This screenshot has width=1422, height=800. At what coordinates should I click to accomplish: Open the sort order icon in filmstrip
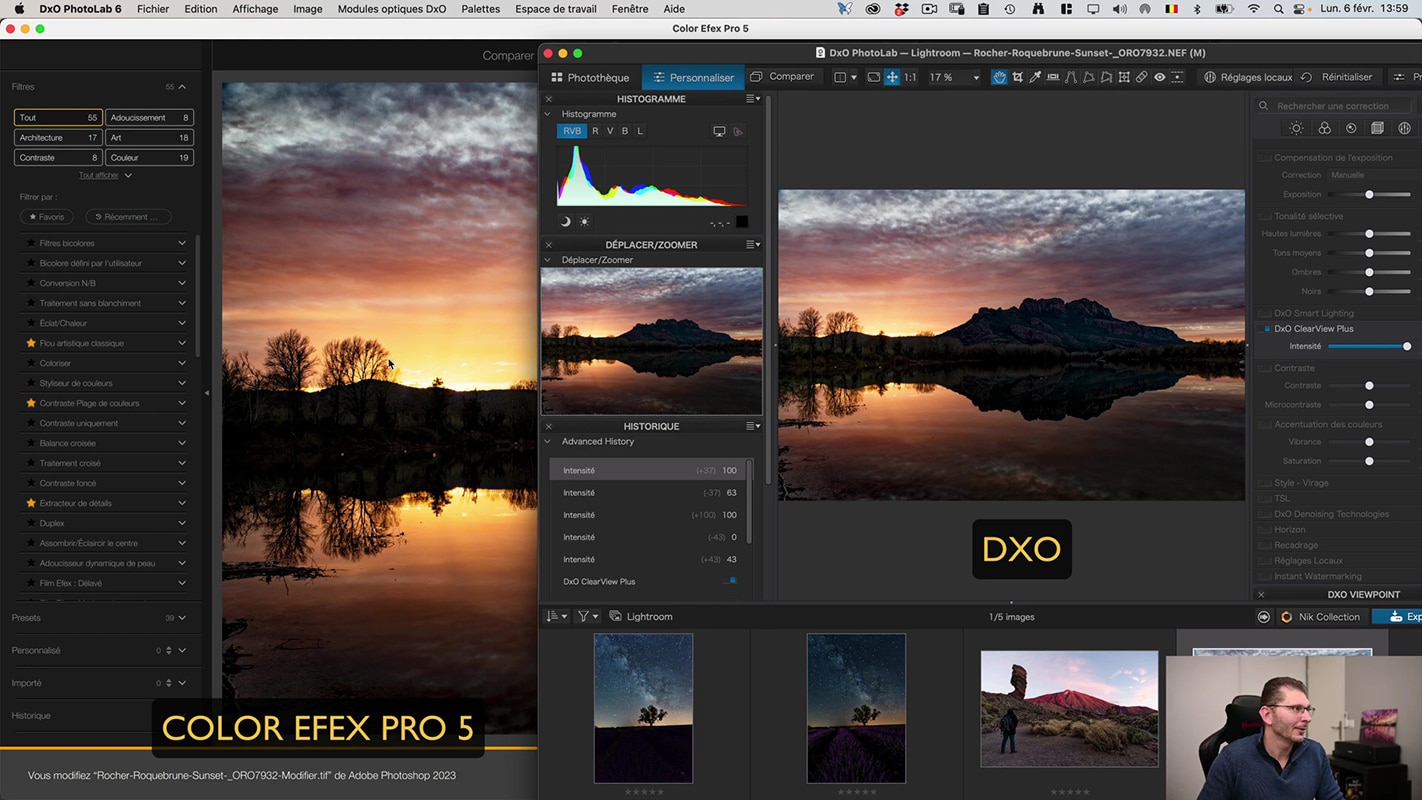[x=556, y=617]
